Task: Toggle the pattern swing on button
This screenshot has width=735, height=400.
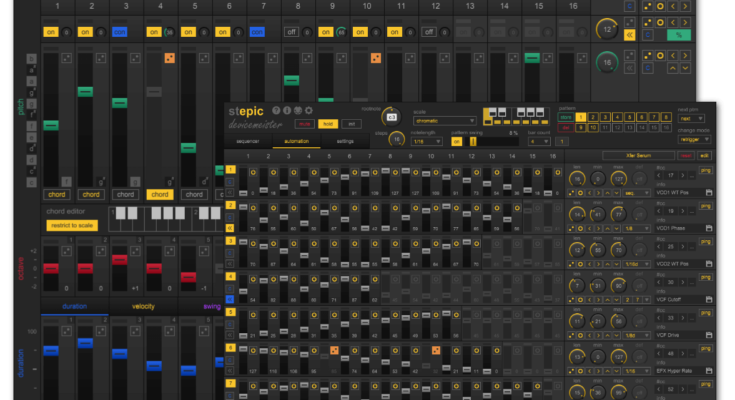Action: point(456,141)
